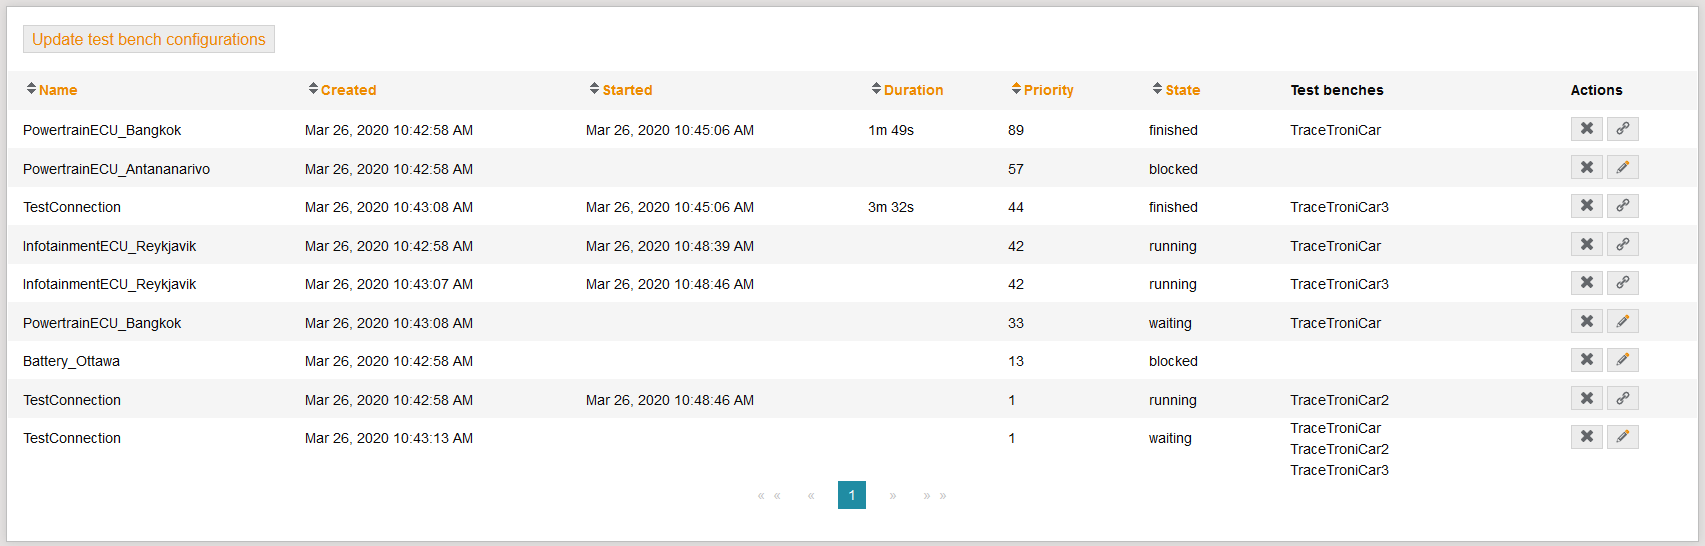Remove the PowerTrainECU_Antananarivo job

[1586, 168]
